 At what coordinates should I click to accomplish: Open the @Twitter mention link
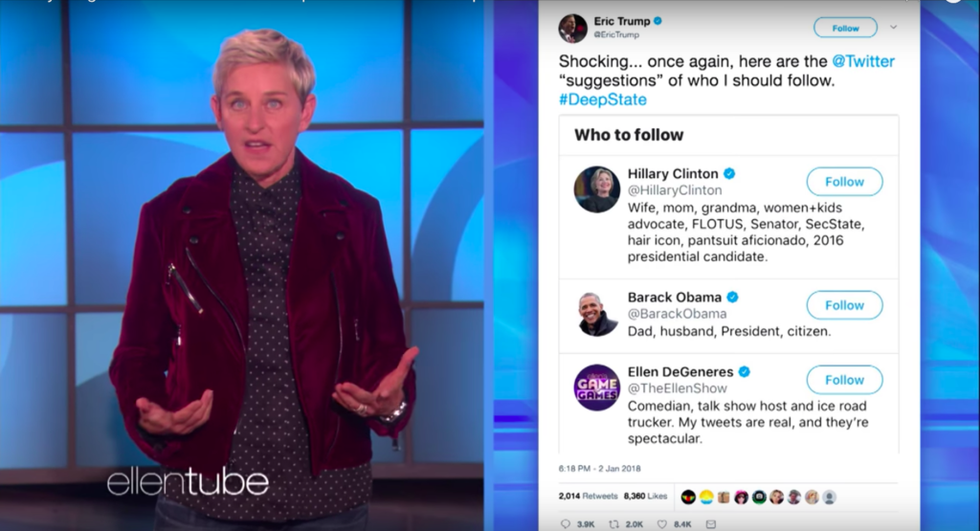point(863,61)
